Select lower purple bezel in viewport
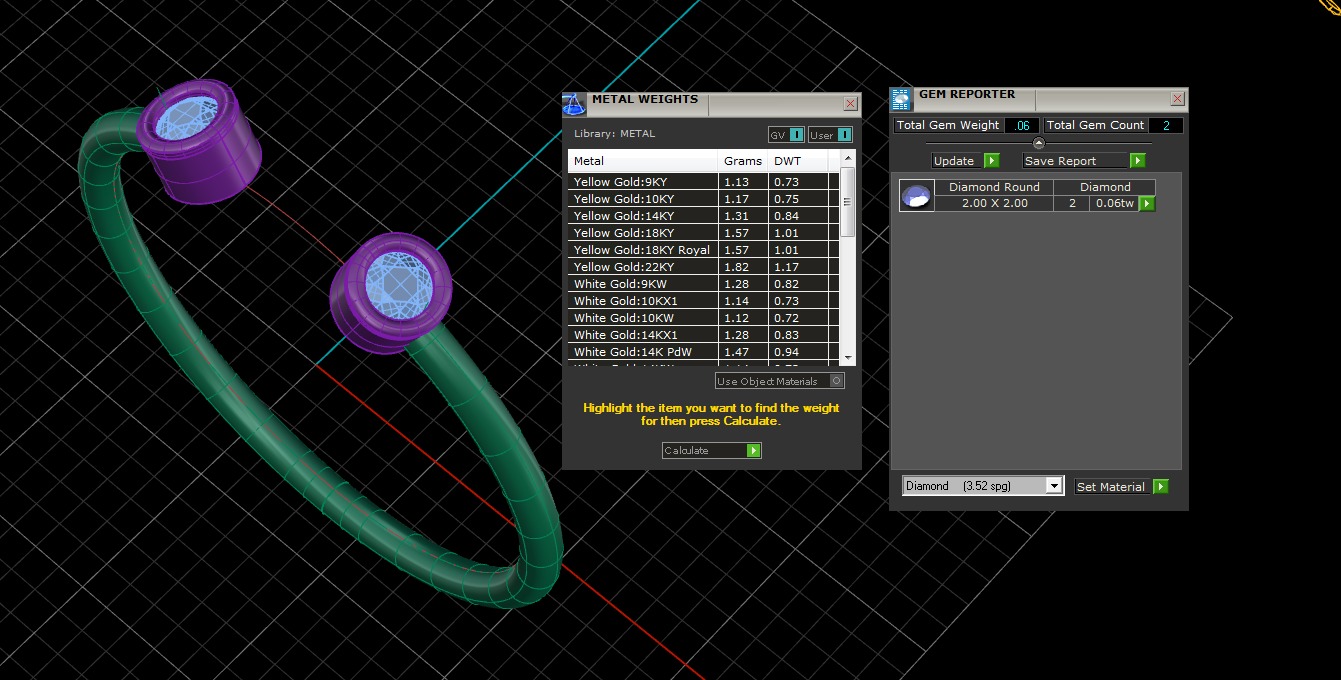The image size is (1341, 680). [390, 295]
